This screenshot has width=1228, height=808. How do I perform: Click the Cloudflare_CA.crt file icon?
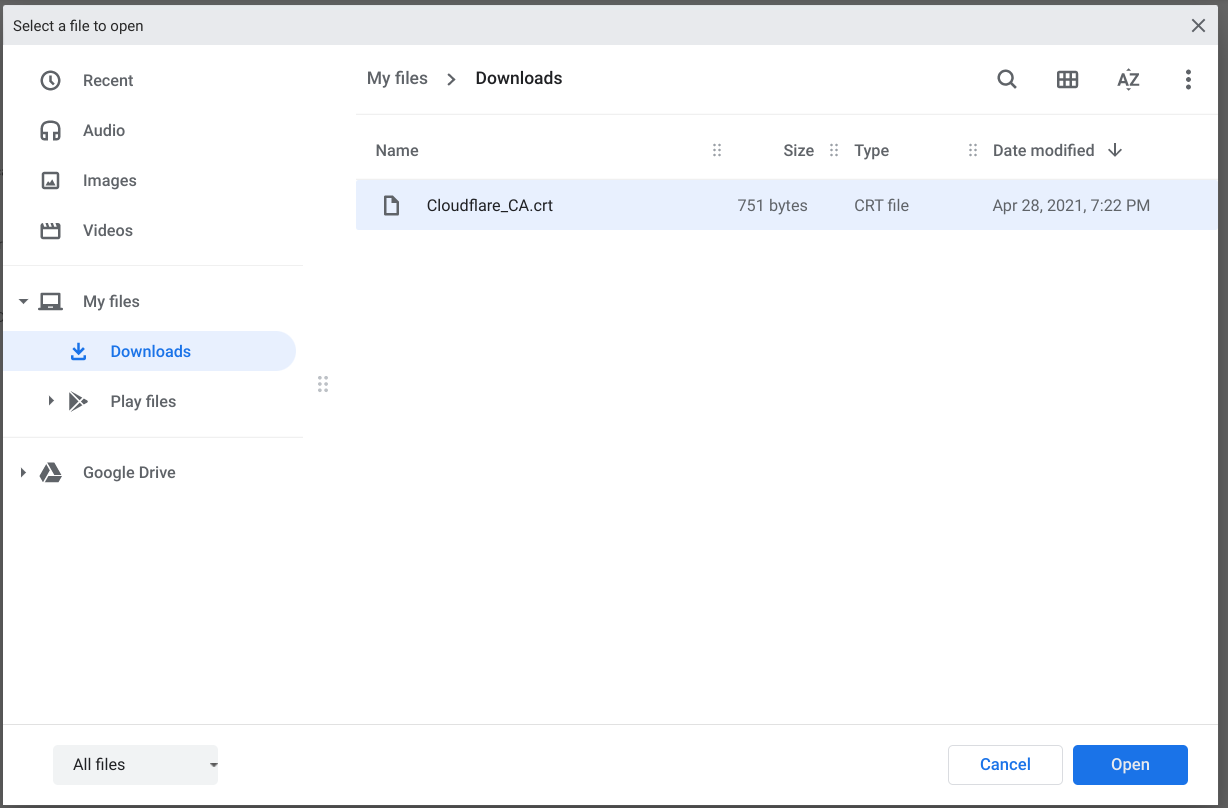391,204
